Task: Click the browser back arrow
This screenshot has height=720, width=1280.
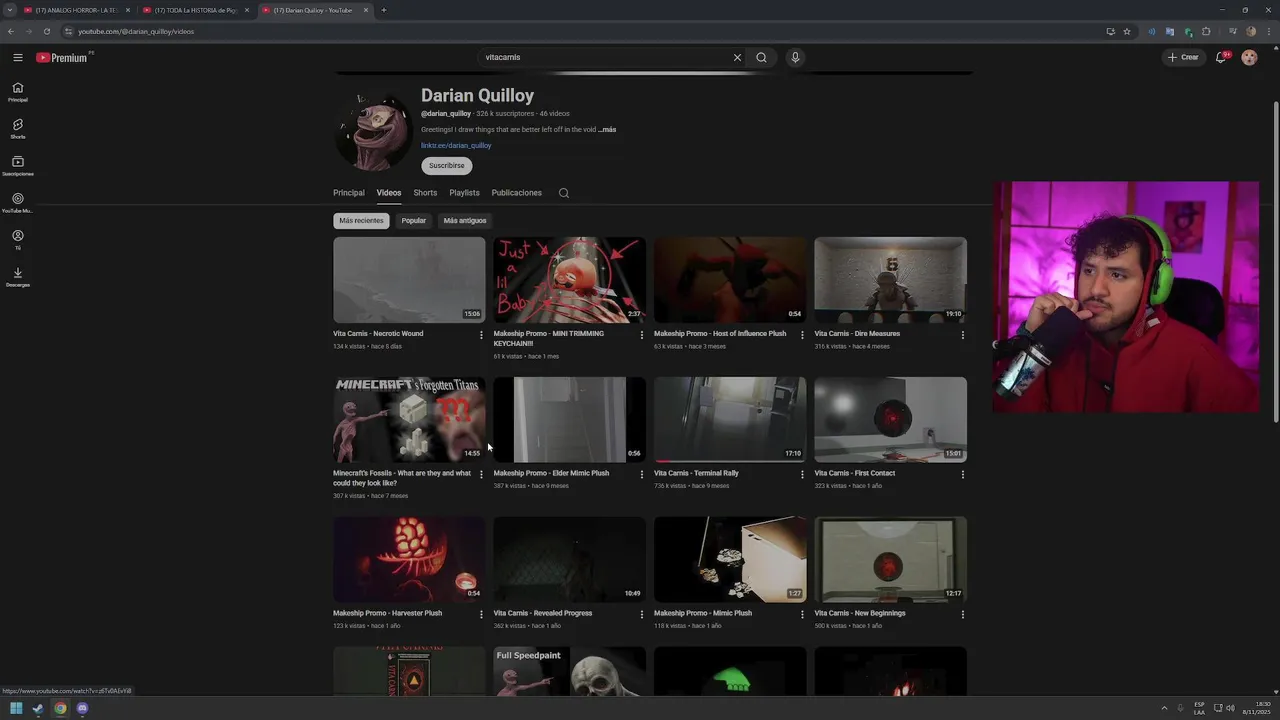Action: pyautogui.click(x=11, y=31)
